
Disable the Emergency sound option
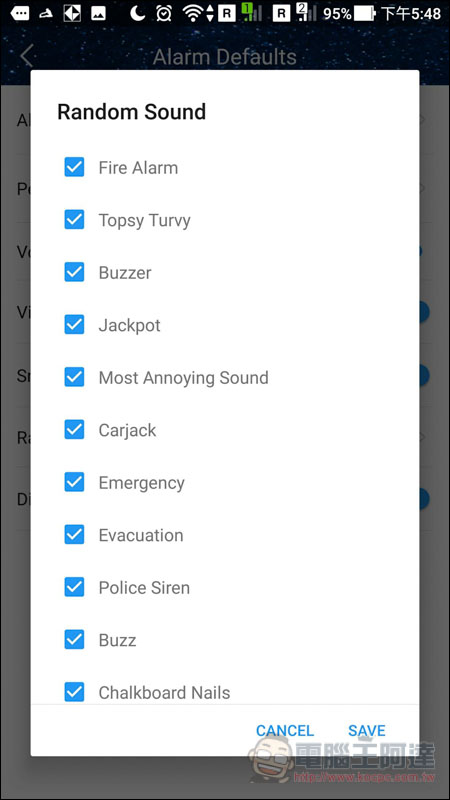pyautogui.click(x=74, y=482)
